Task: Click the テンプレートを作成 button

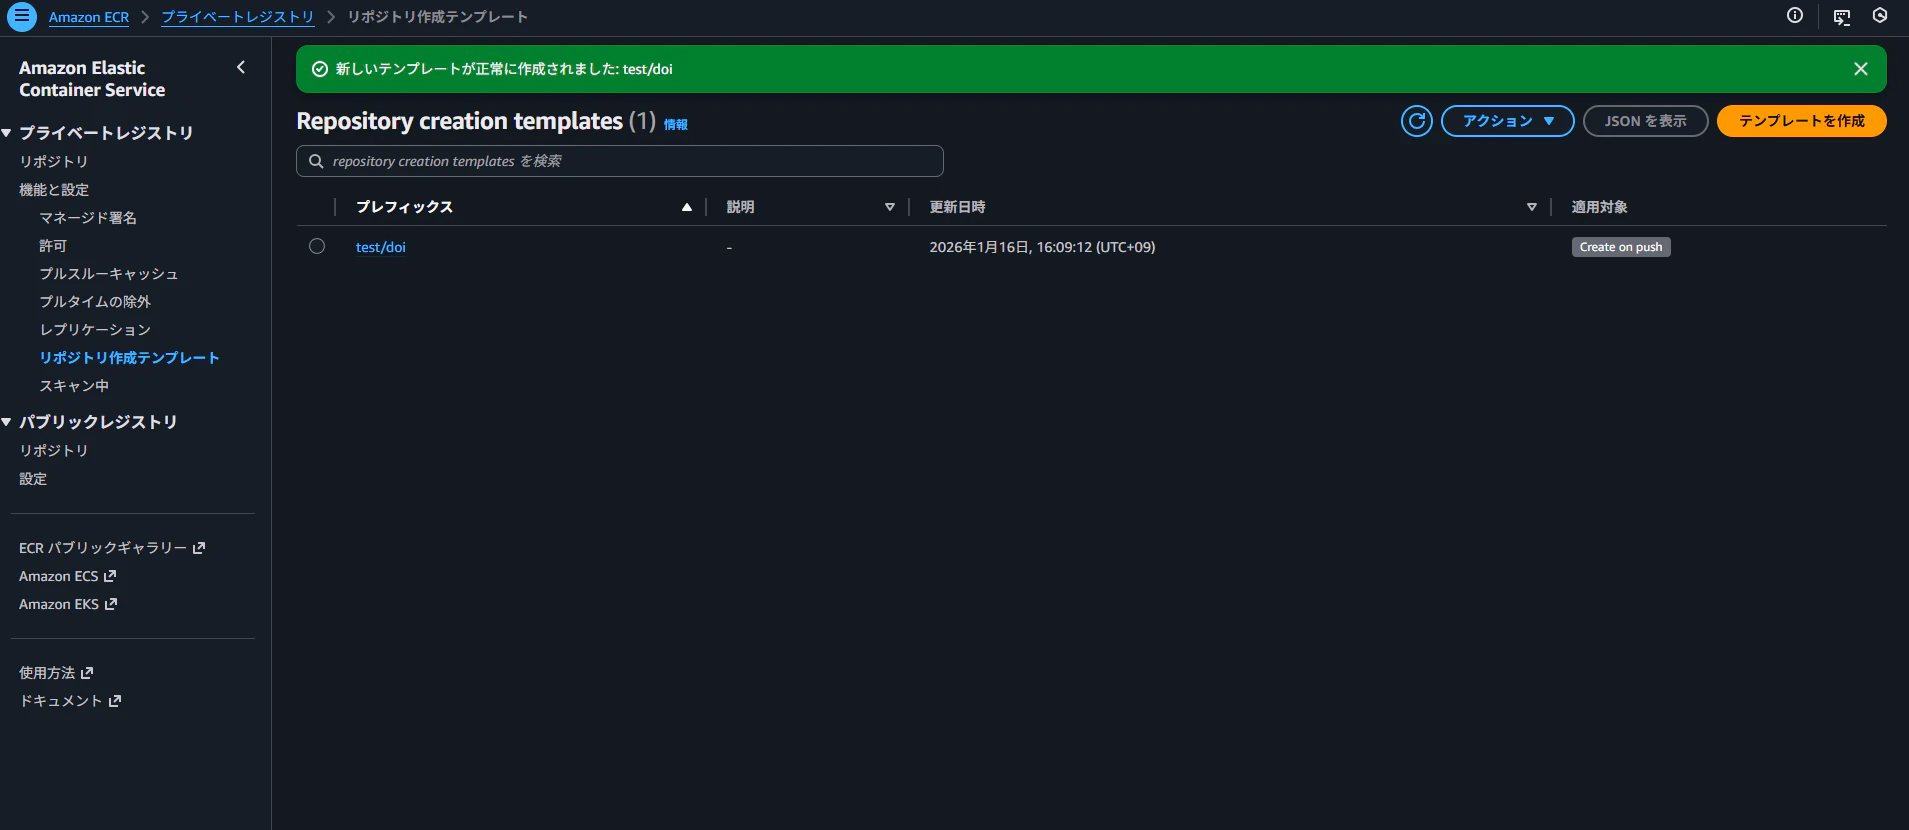Action: point(1801,121)
